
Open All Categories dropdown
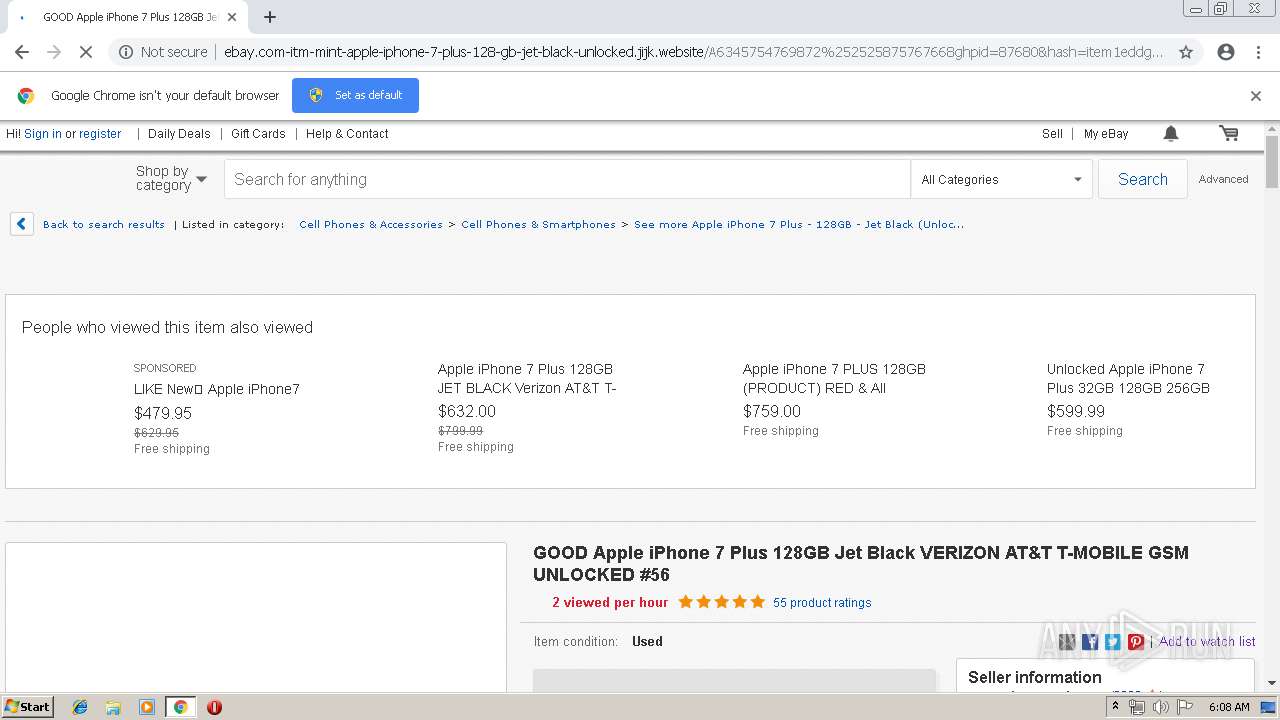(x=1001, y=179)
